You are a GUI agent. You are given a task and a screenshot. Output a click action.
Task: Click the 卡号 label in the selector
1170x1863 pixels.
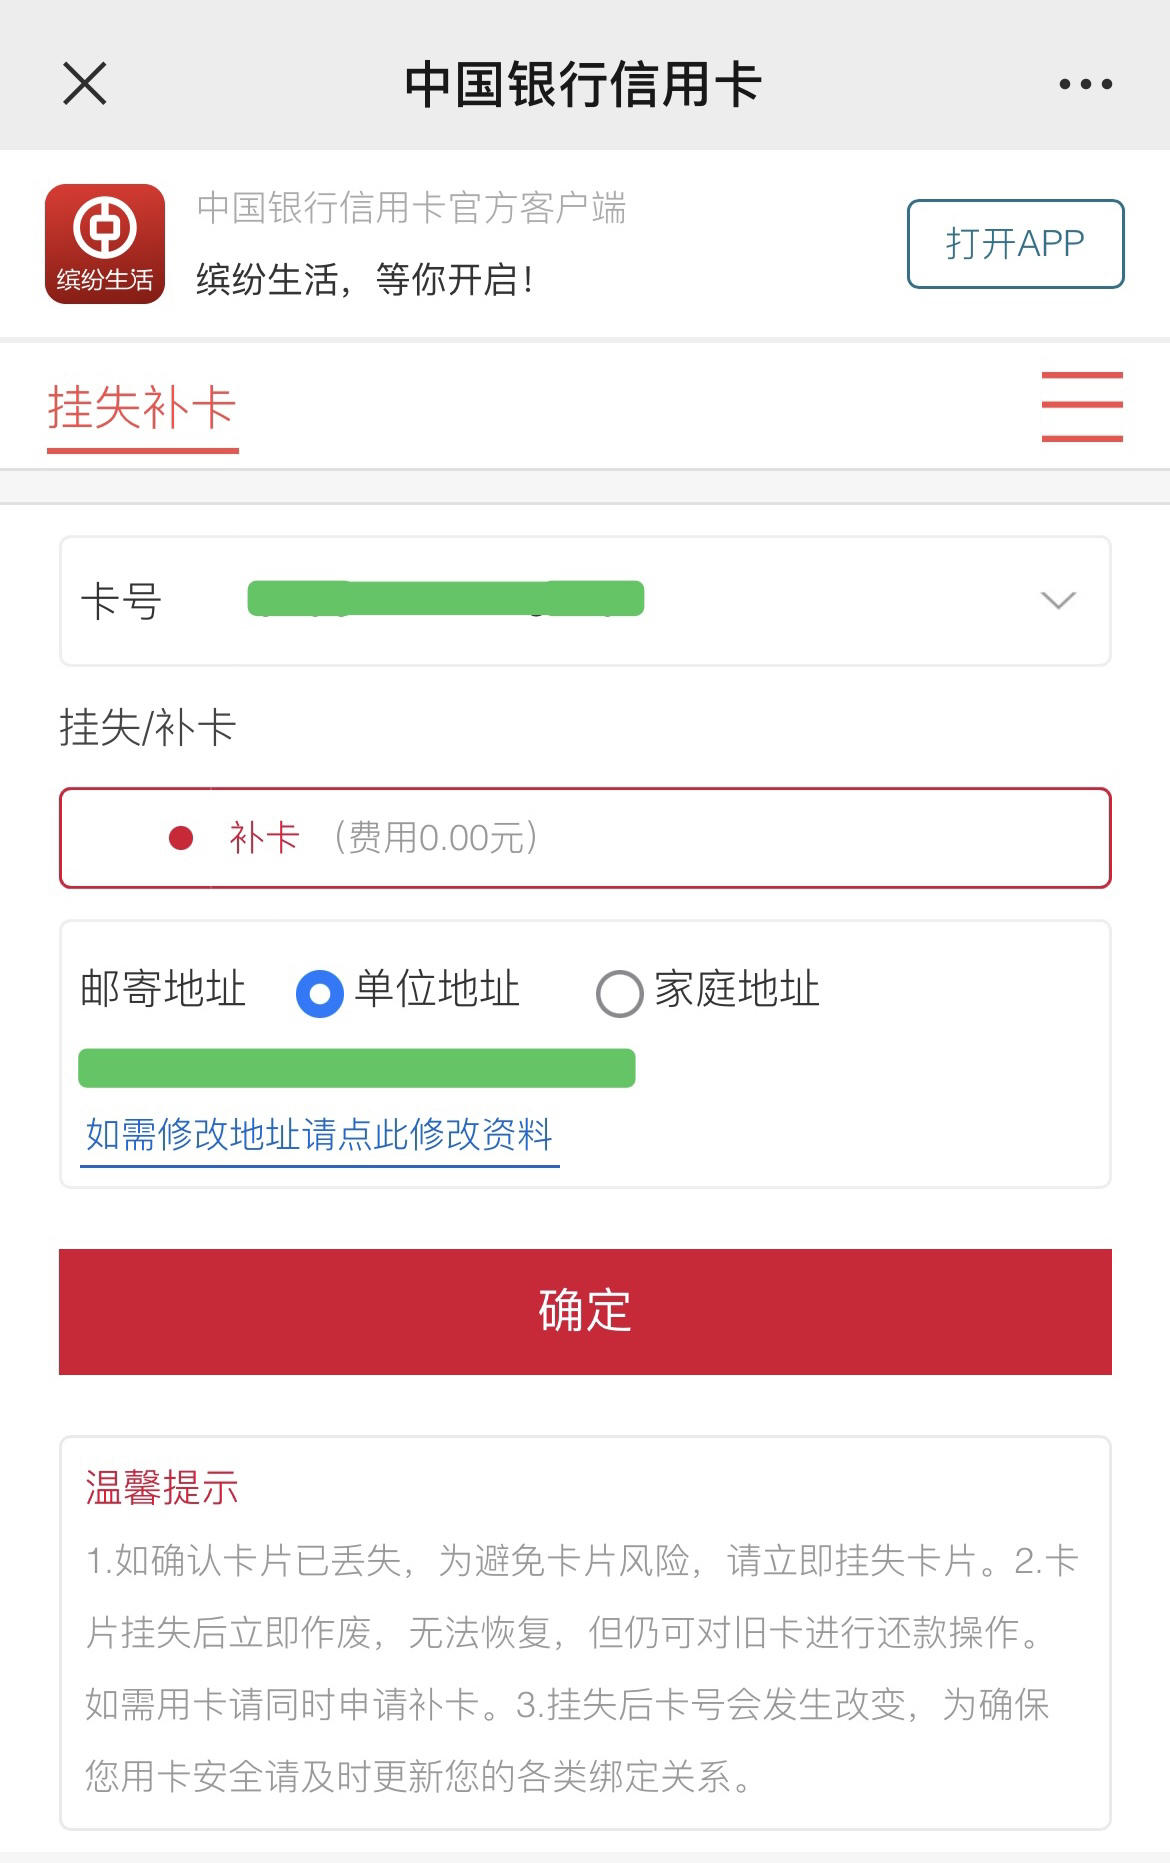tap(121, 602)
